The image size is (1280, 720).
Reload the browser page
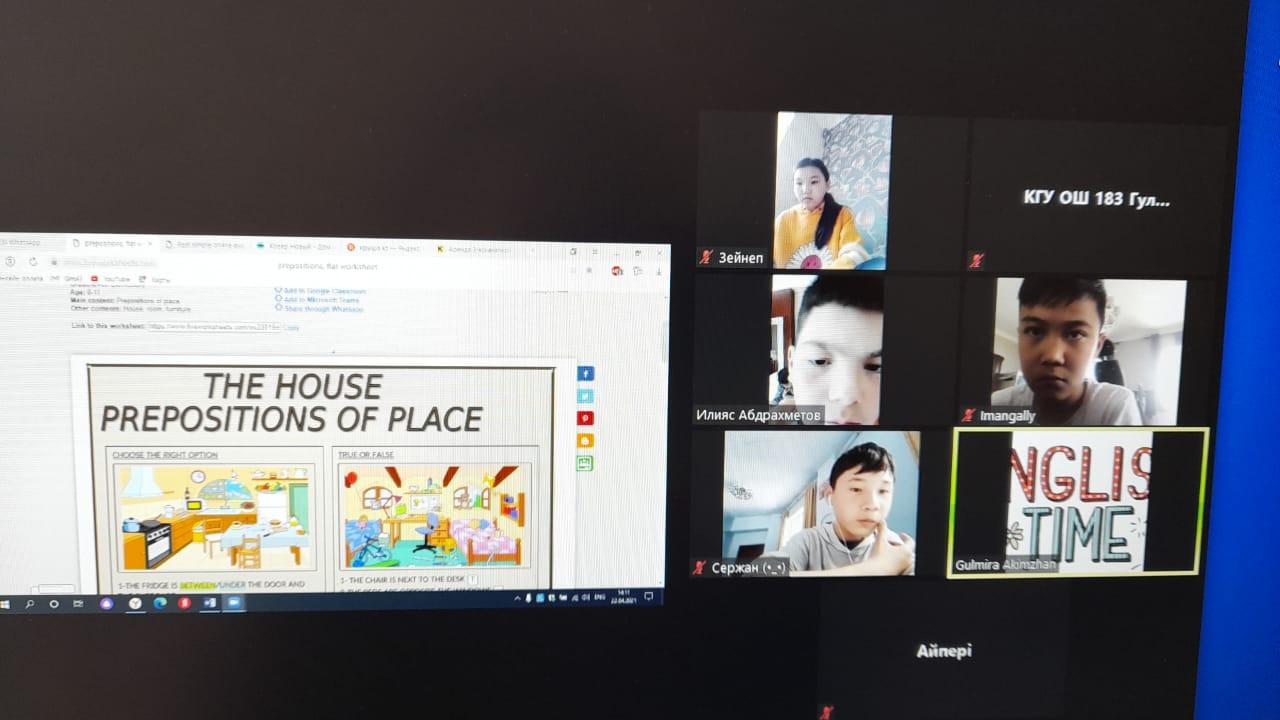(x=33, y=262)
